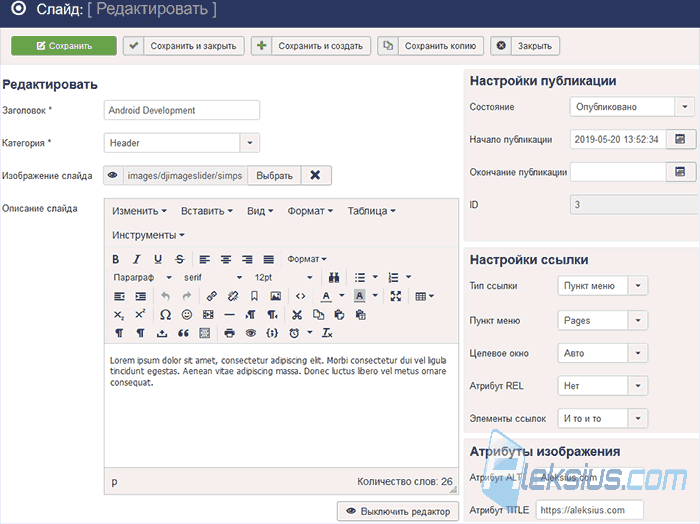The width and height of the screenshot is (700, 524).
Task: Open the Таблица editor menu
Action: pos(371,211)
